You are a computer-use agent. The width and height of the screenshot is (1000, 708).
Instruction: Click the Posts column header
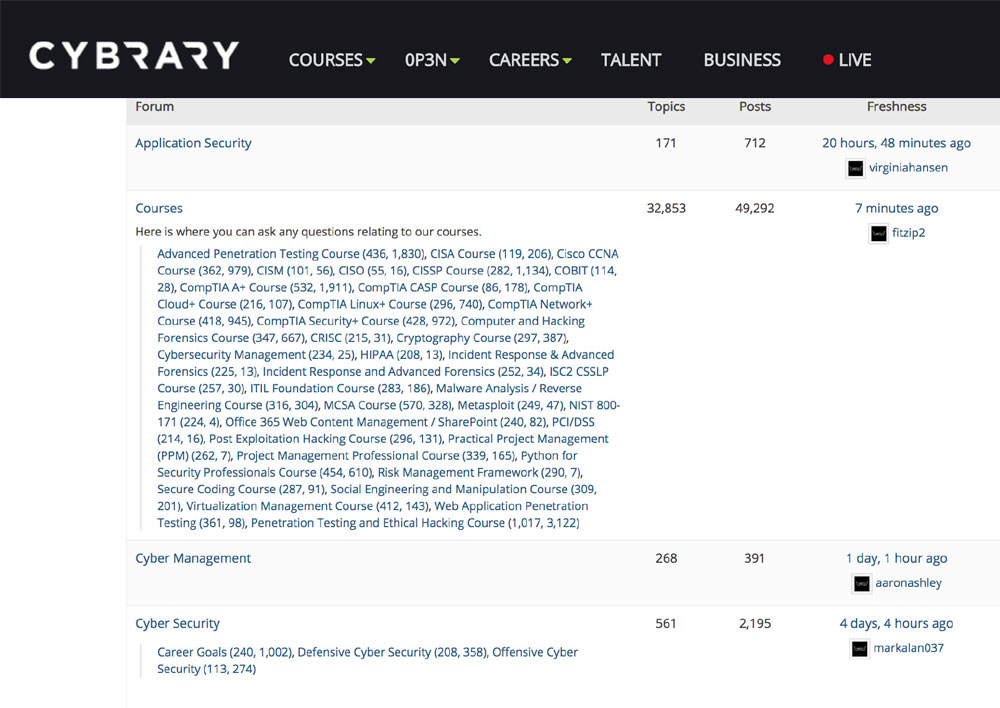click(x=754, y=107)
